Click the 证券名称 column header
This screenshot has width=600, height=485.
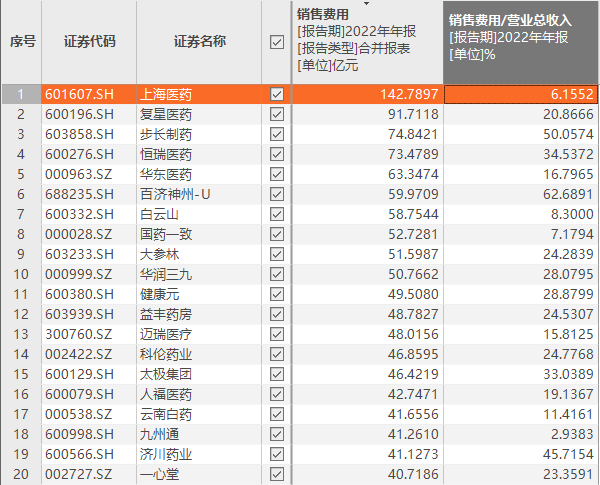[199, 42]
